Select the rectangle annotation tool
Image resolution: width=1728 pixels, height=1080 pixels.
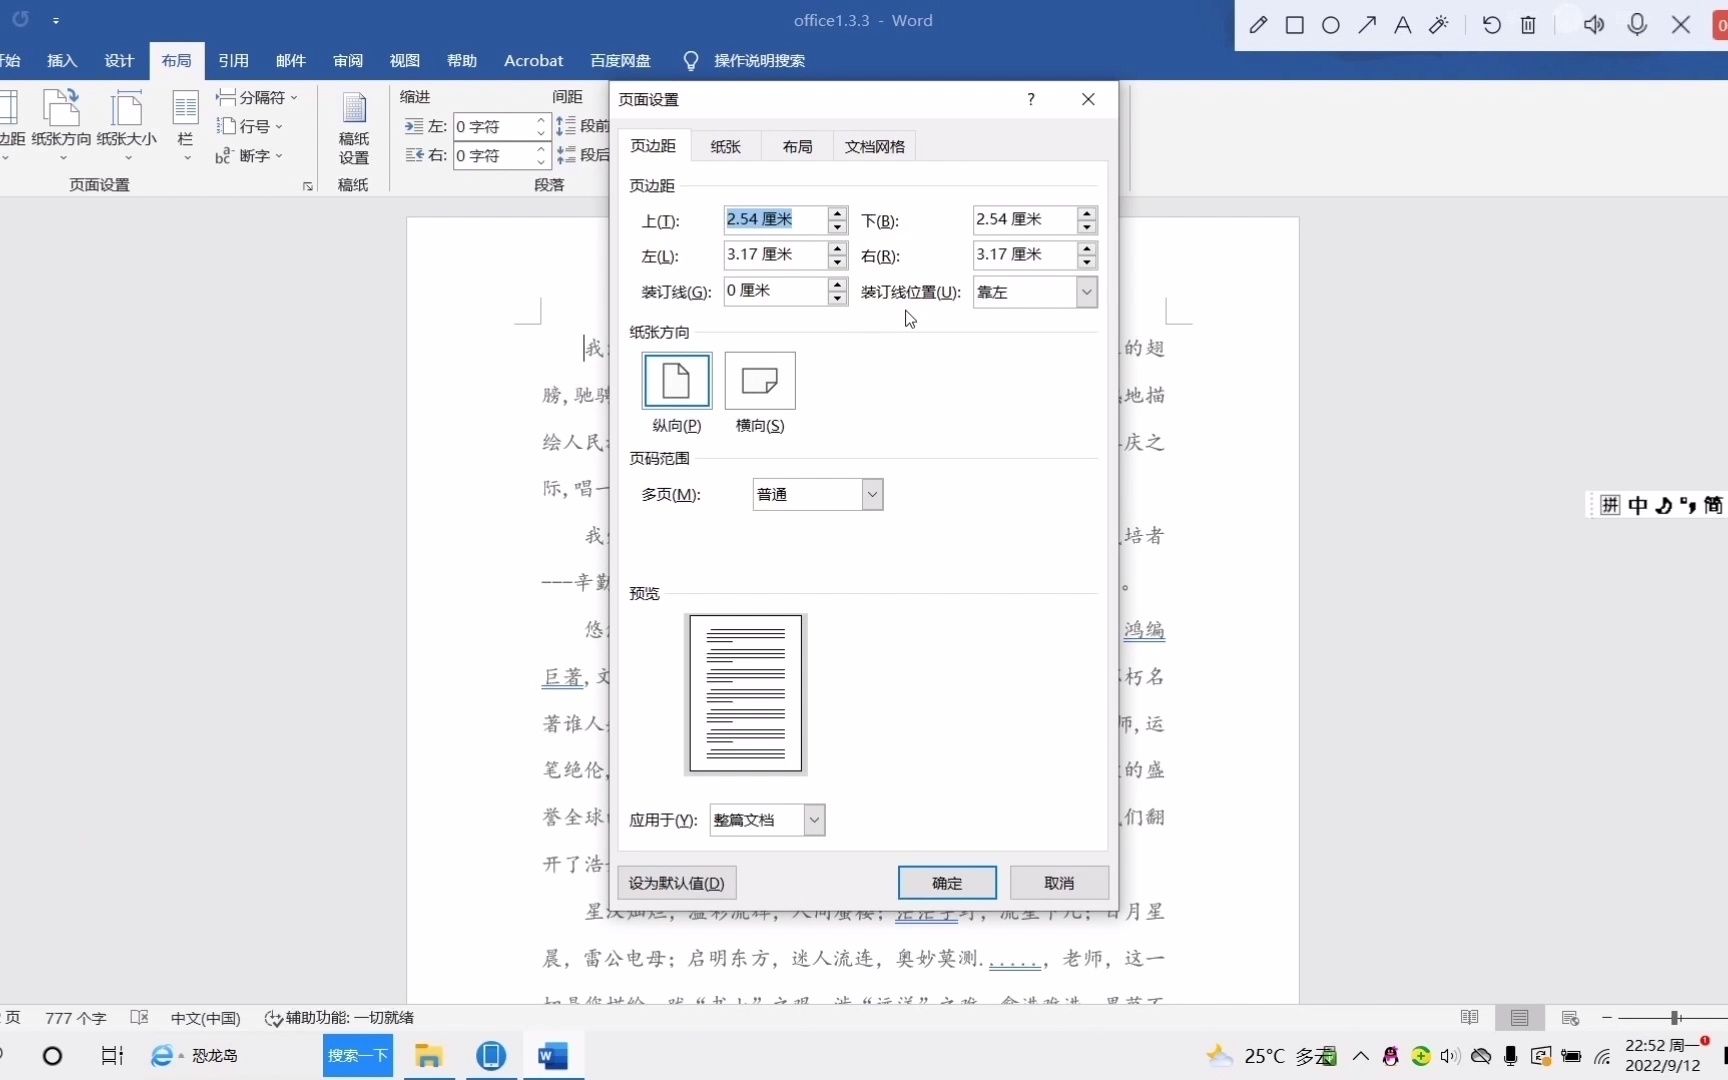coord(1294,25)
